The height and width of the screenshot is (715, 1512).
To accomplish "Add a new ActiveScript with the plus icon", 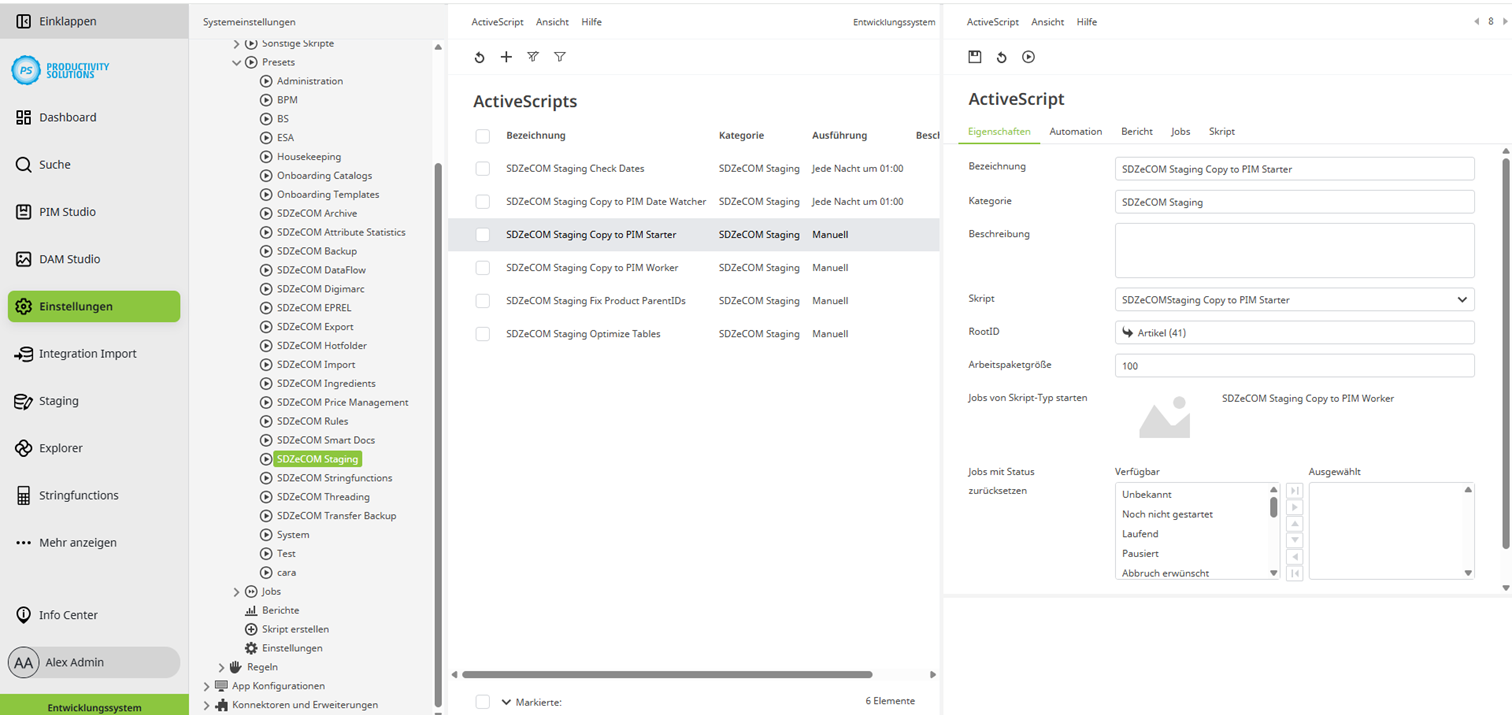I will point(506,57).
